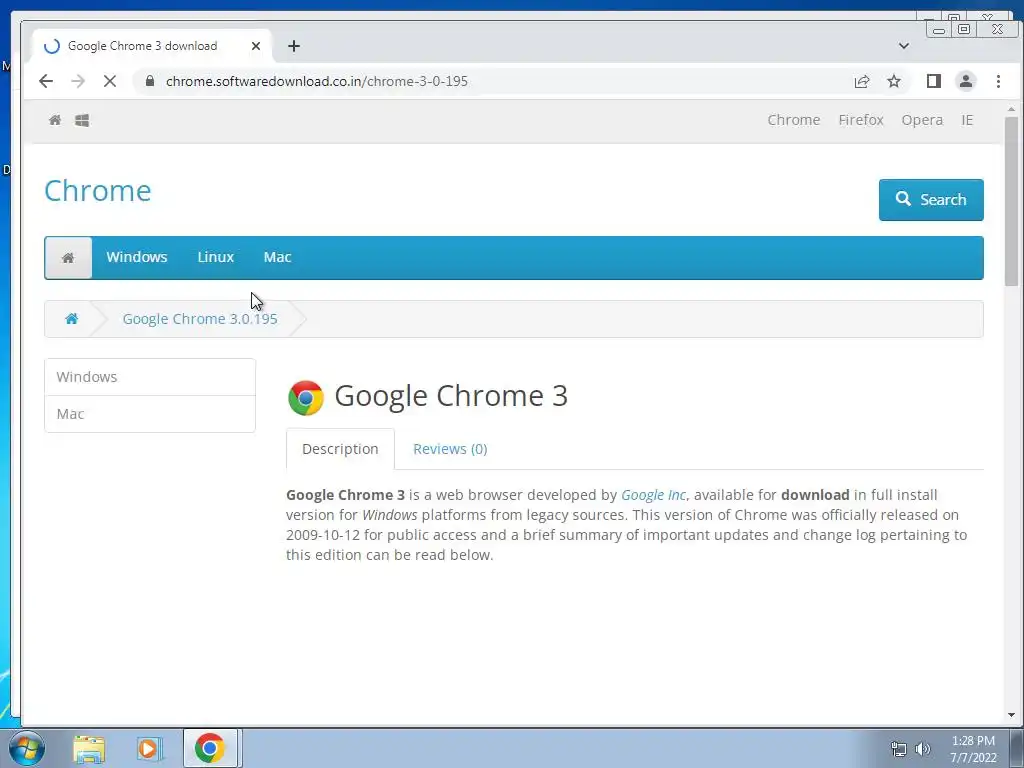The image size is (1024, 768).
Task: Open the Windows Start menu
Action: pyautogui.click(x=27, y=748)
